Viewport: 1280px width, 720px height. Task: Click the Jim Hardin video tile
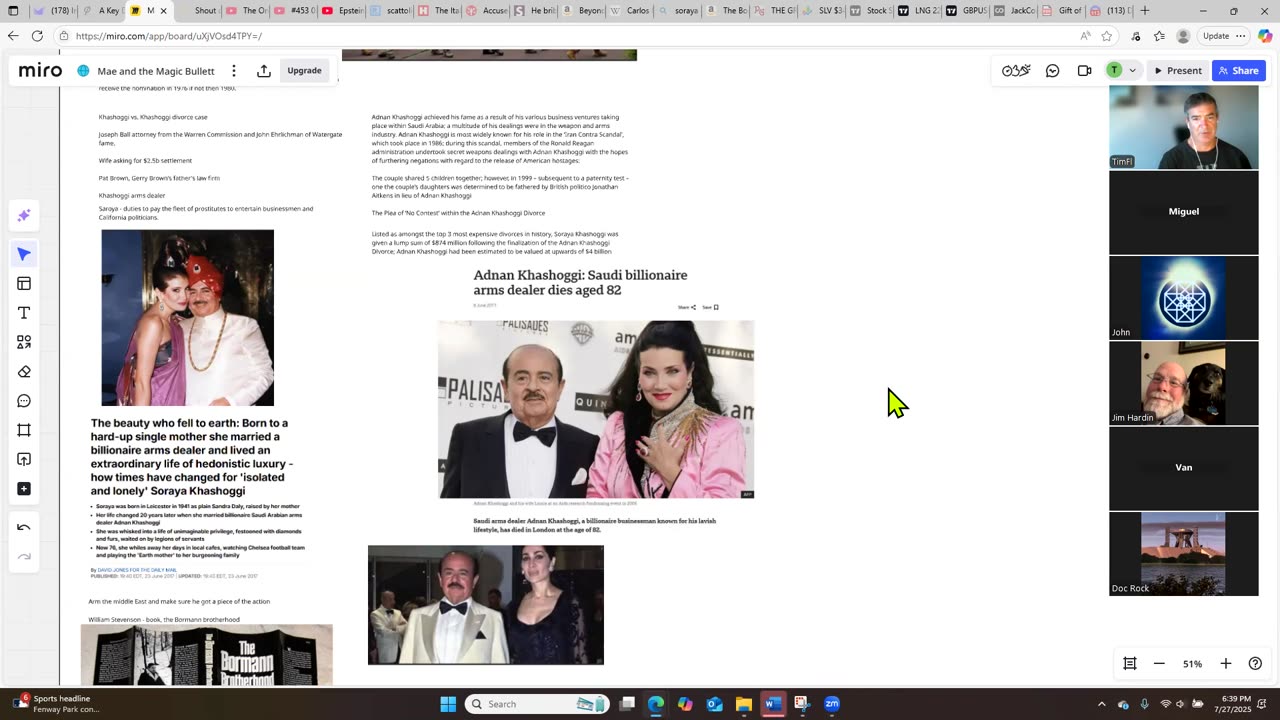pyautogui.click(x=1184, y=383)
